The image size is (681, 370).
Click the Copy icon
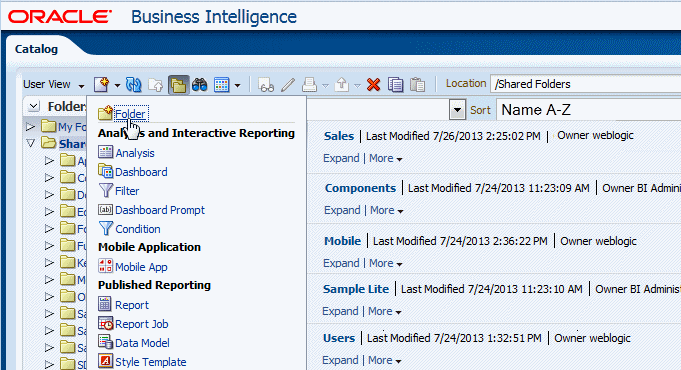coord(396,85)
